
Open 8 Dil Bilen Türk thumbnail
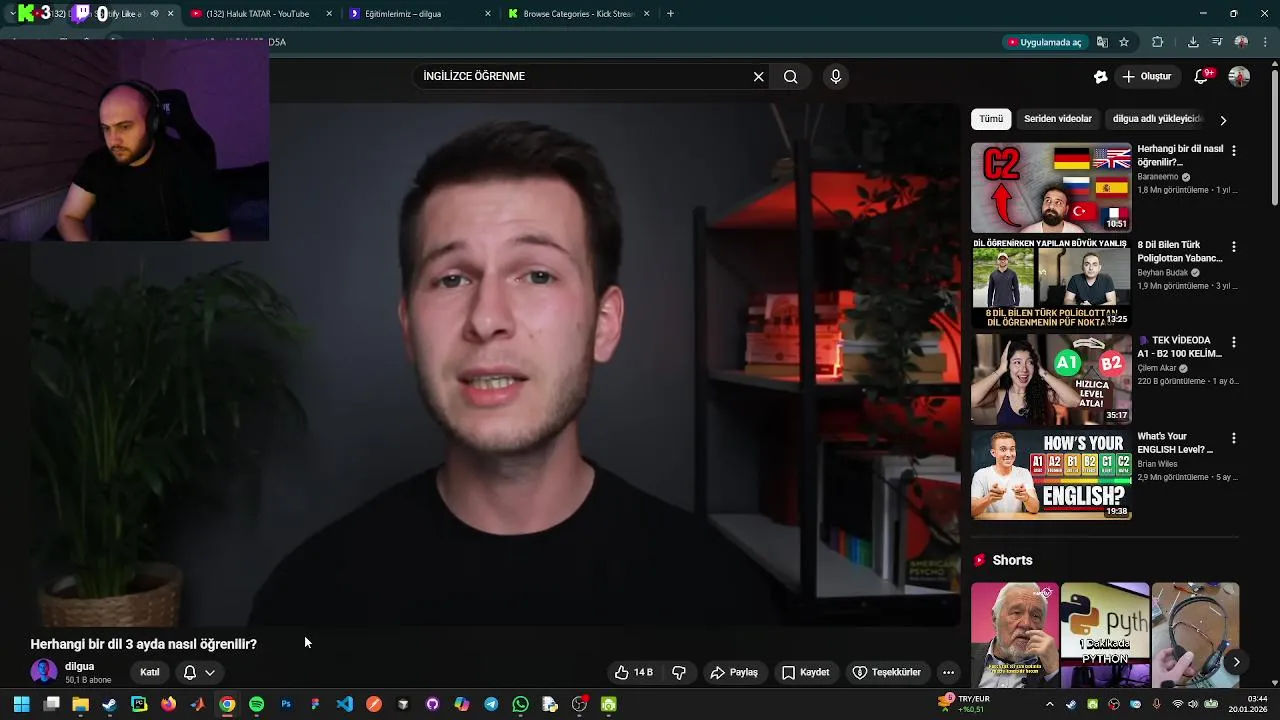coord(1051,284)
